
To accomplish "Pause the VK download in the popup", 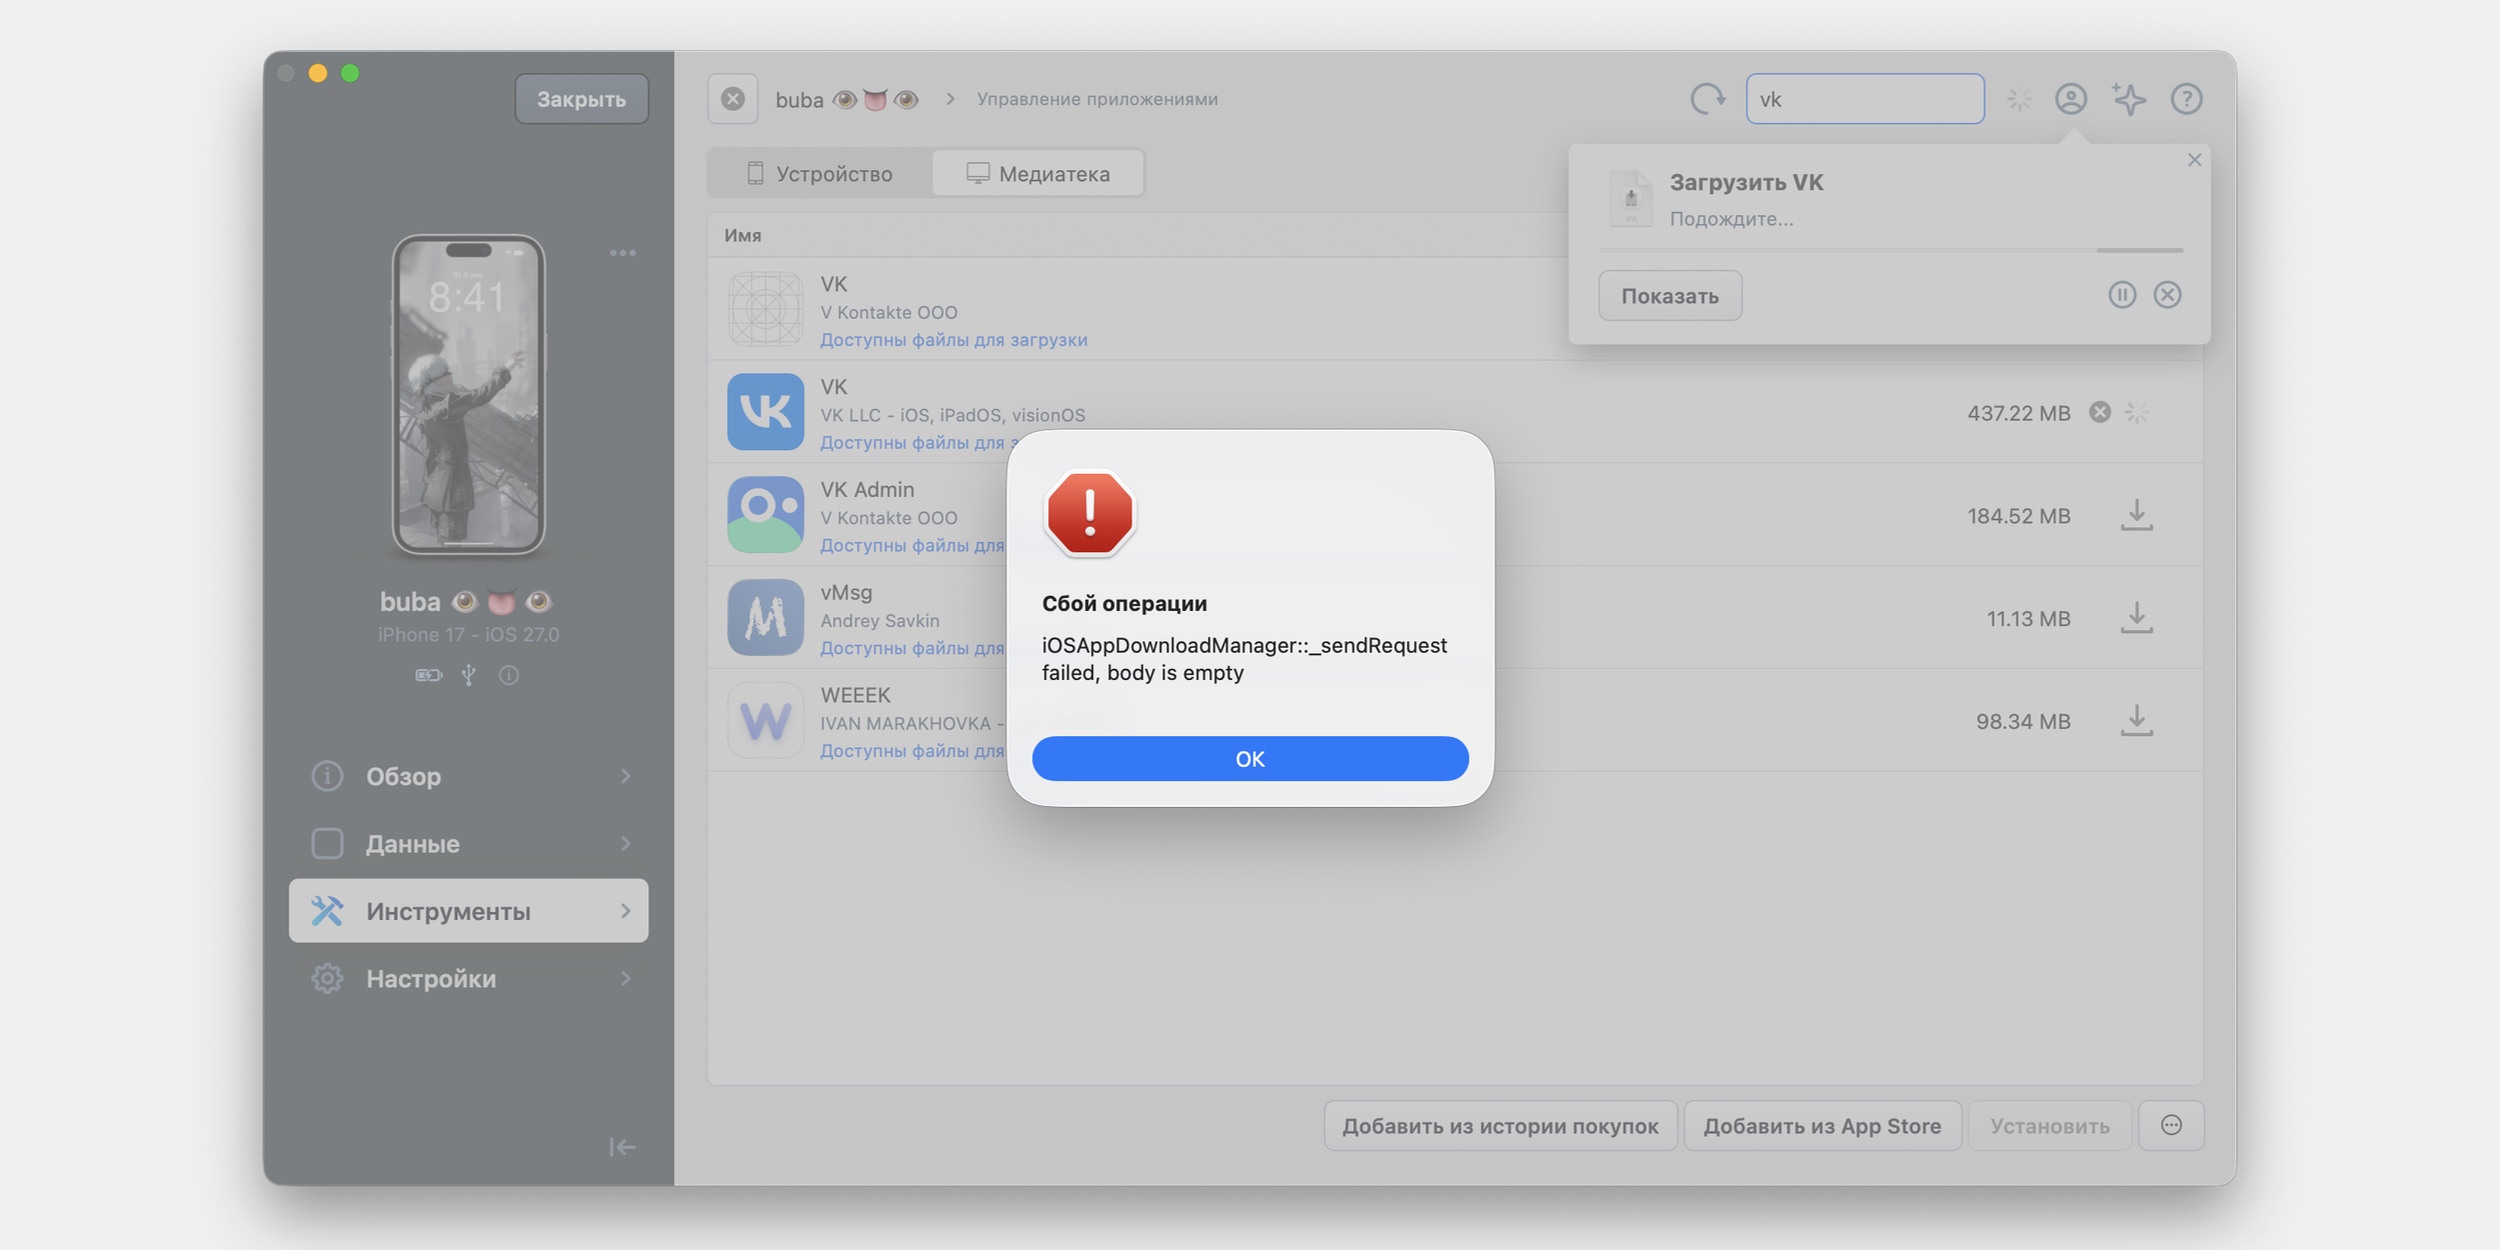I will pyautogui.click(x=2122, y=295).
